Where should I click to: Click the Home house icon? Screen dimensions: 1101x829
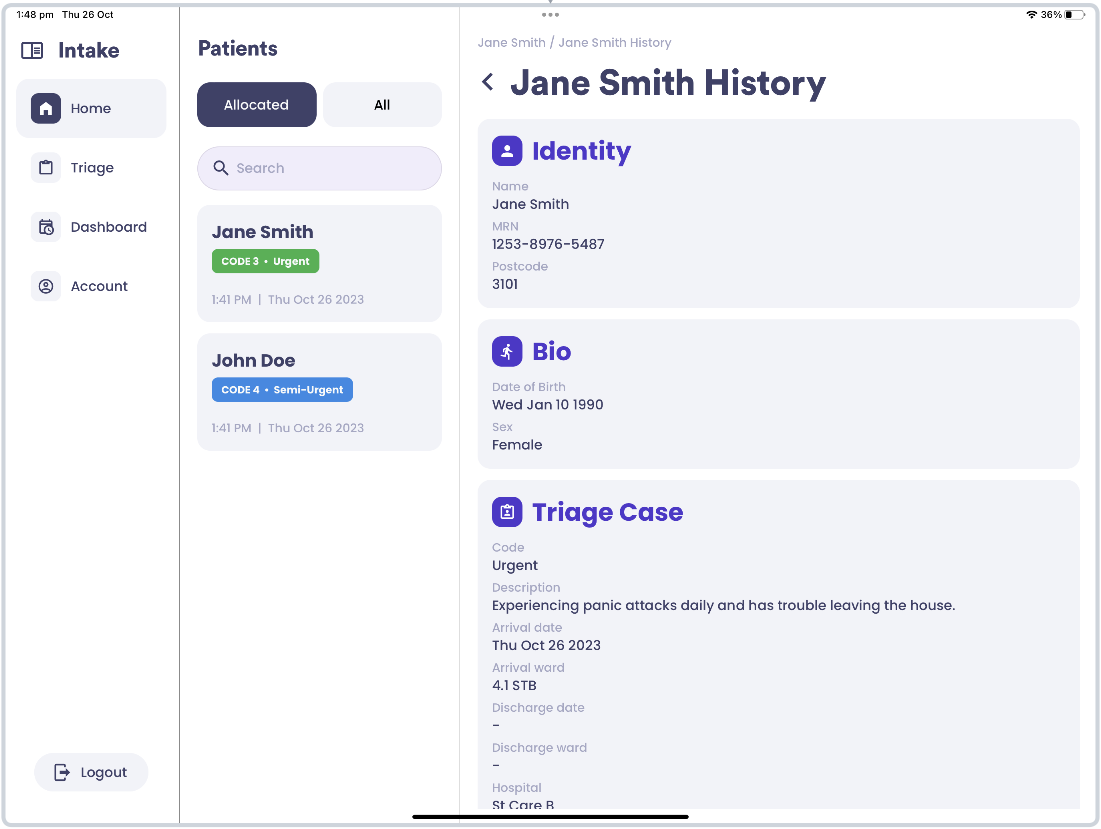pyautogui.click(x=46, y=109)
